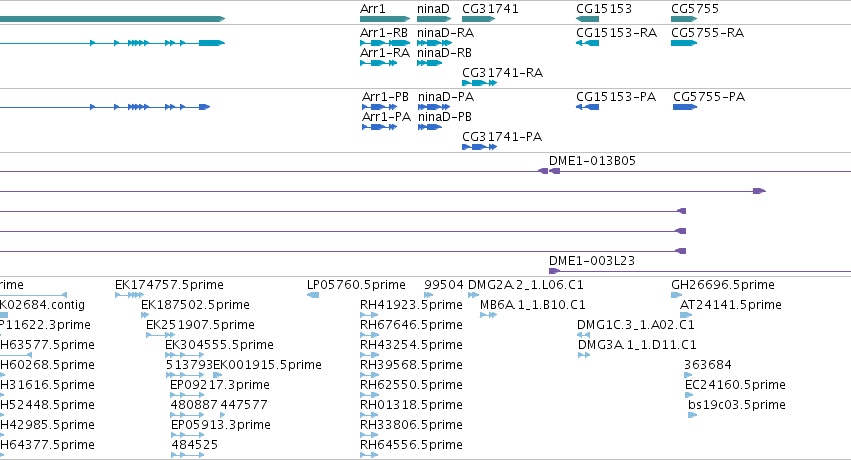Select DMG2A.2_1.L06.C1 feature
This screenshot has height=460, width=851.
tap(525, 285)
